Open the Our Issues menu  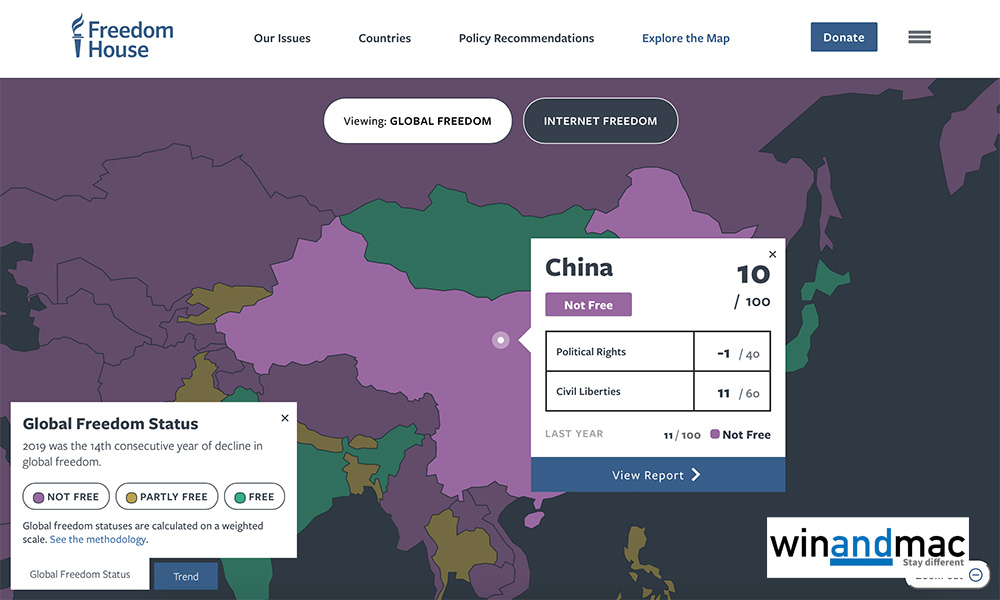point(282,38)
